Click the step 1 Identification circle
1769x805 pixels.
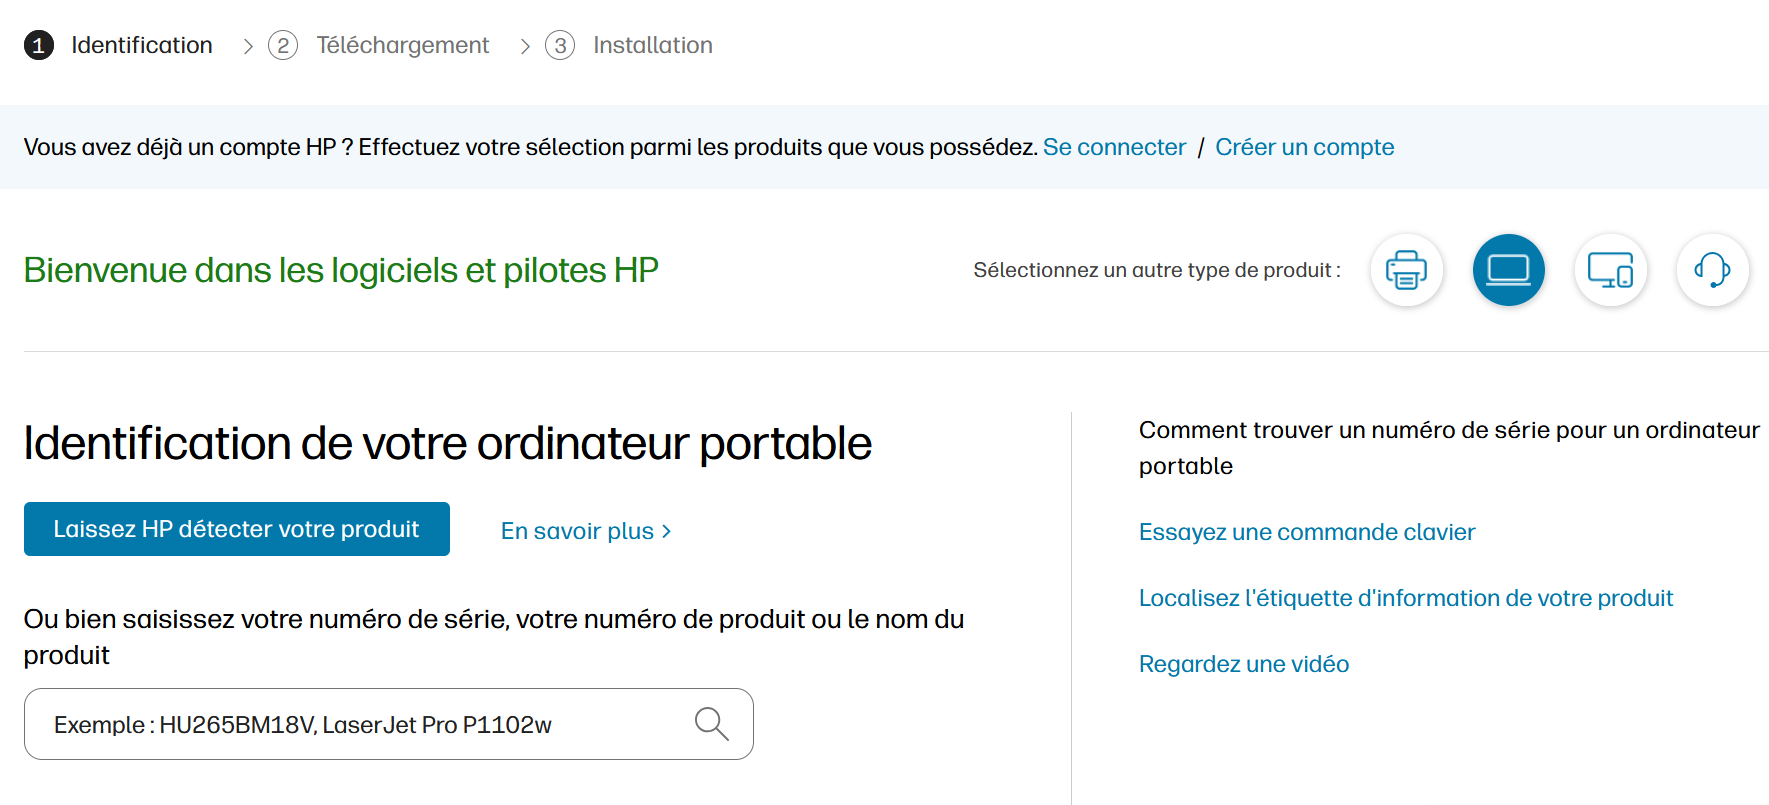point(39,45)
